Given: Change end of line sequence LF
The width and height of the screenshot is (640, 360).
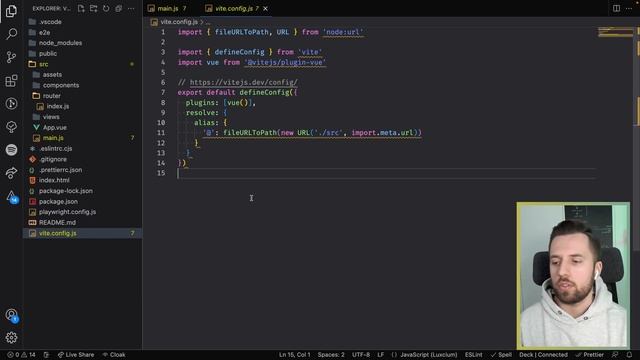Looking at the screenshot, I should point(380,355).
